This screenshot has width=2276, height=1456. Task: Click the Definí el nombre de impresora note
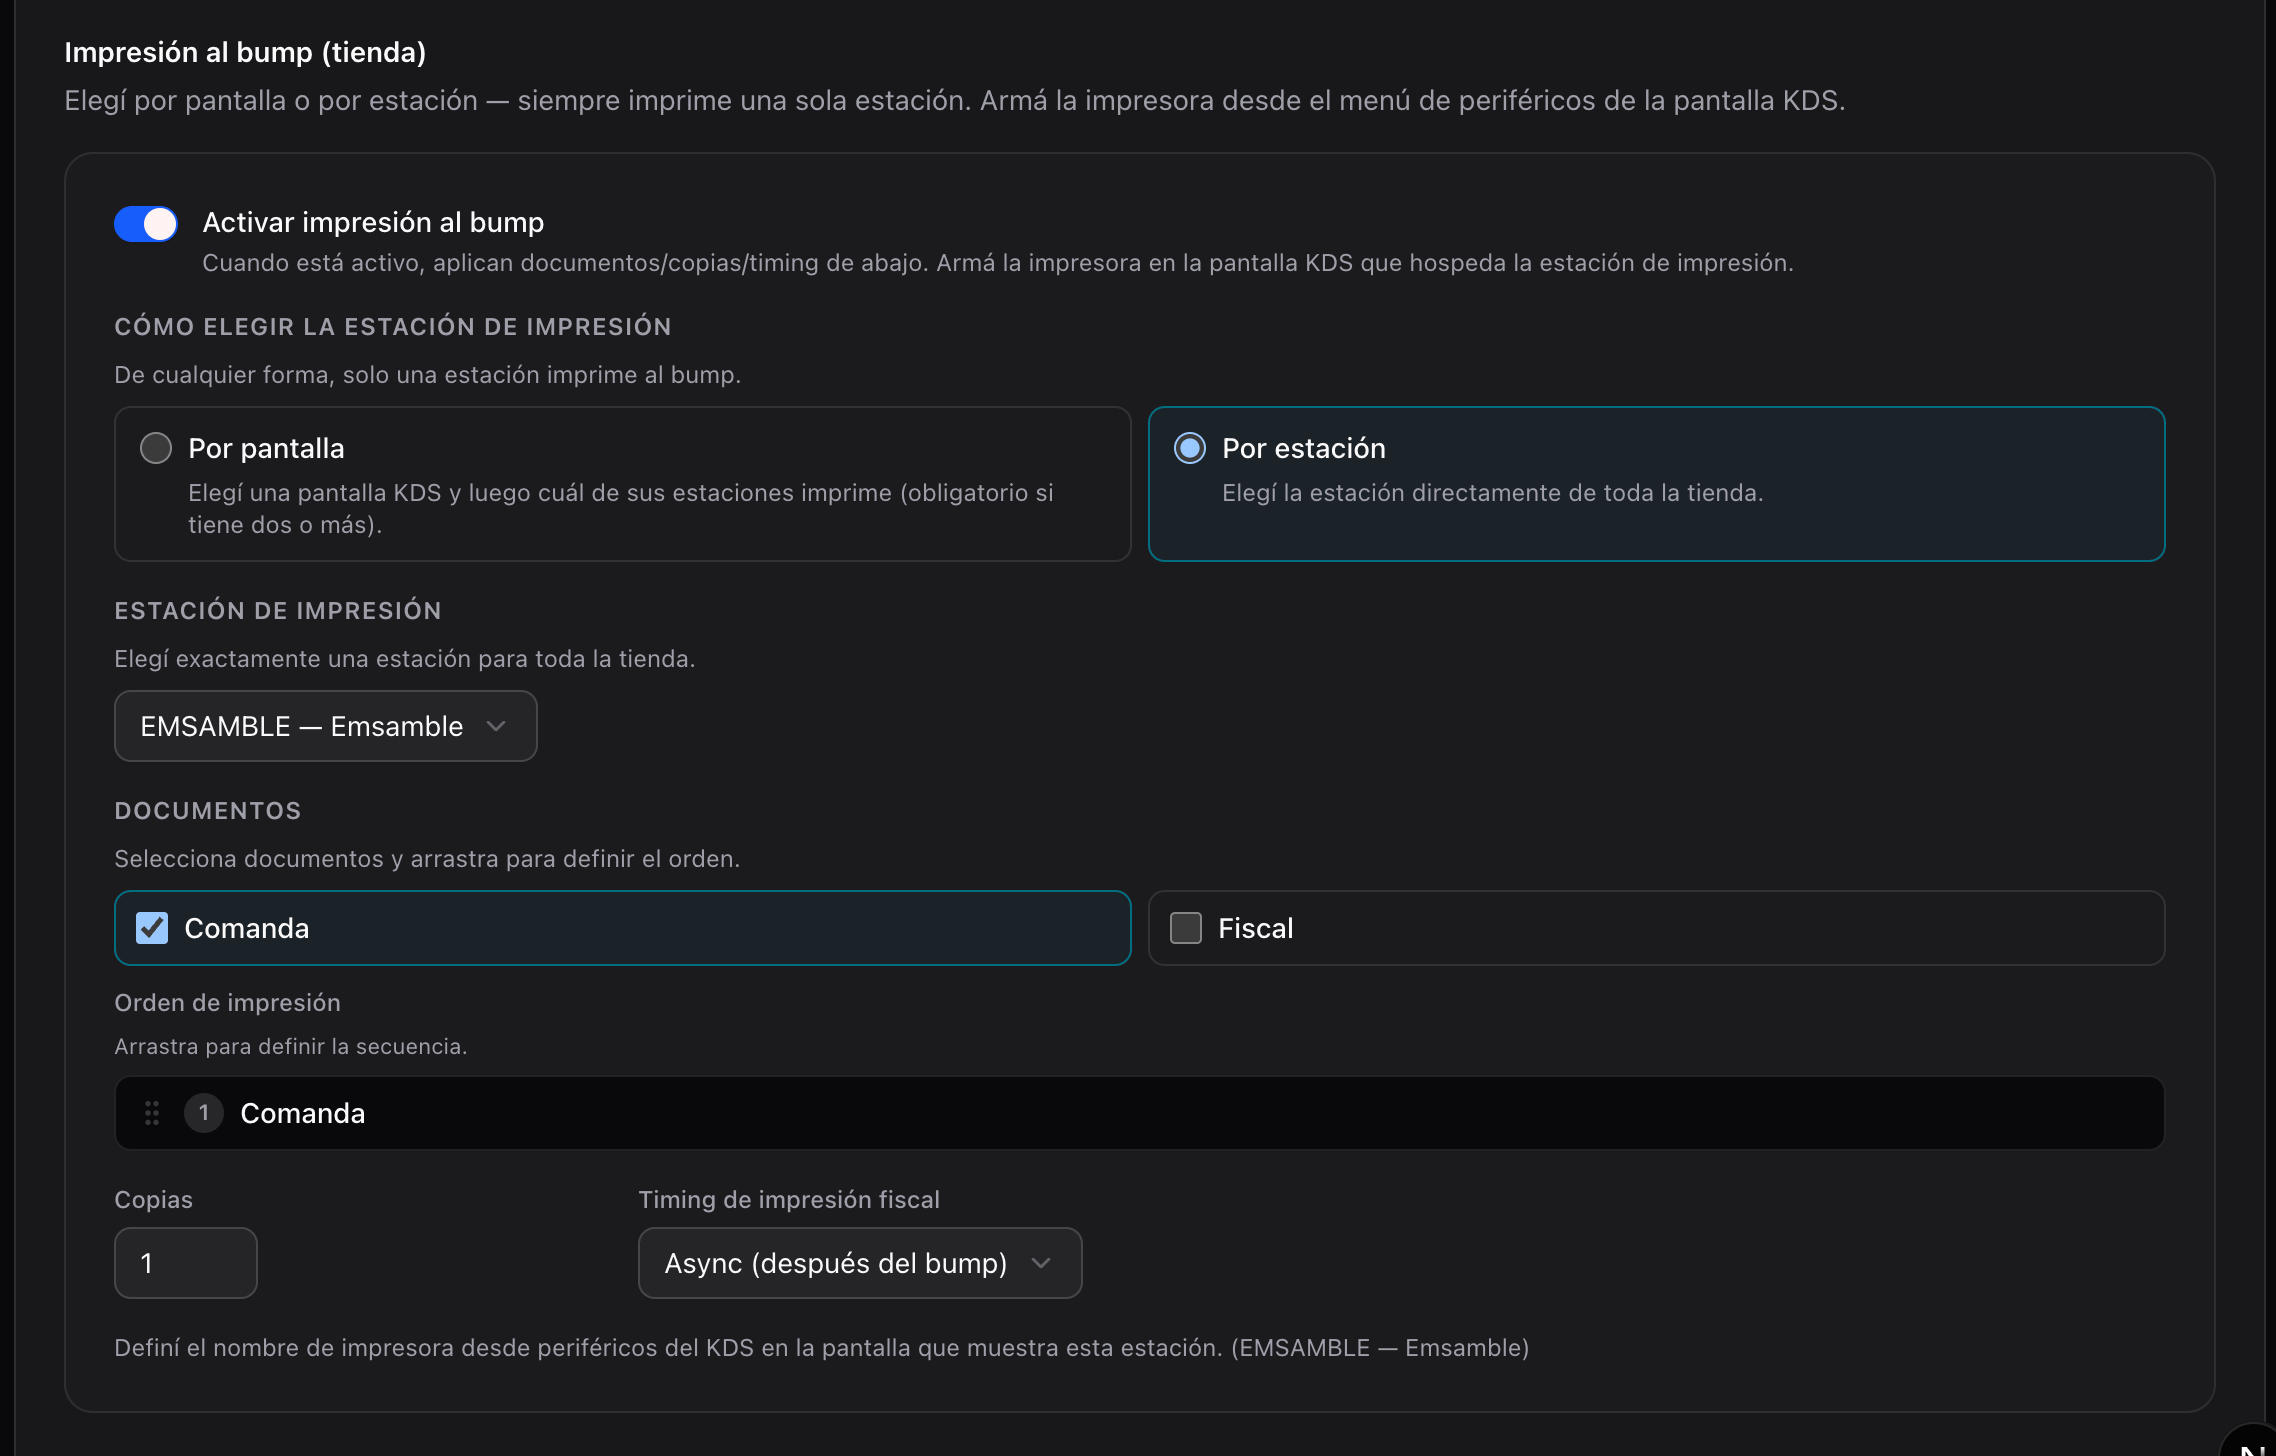[x=822, y=1348]
